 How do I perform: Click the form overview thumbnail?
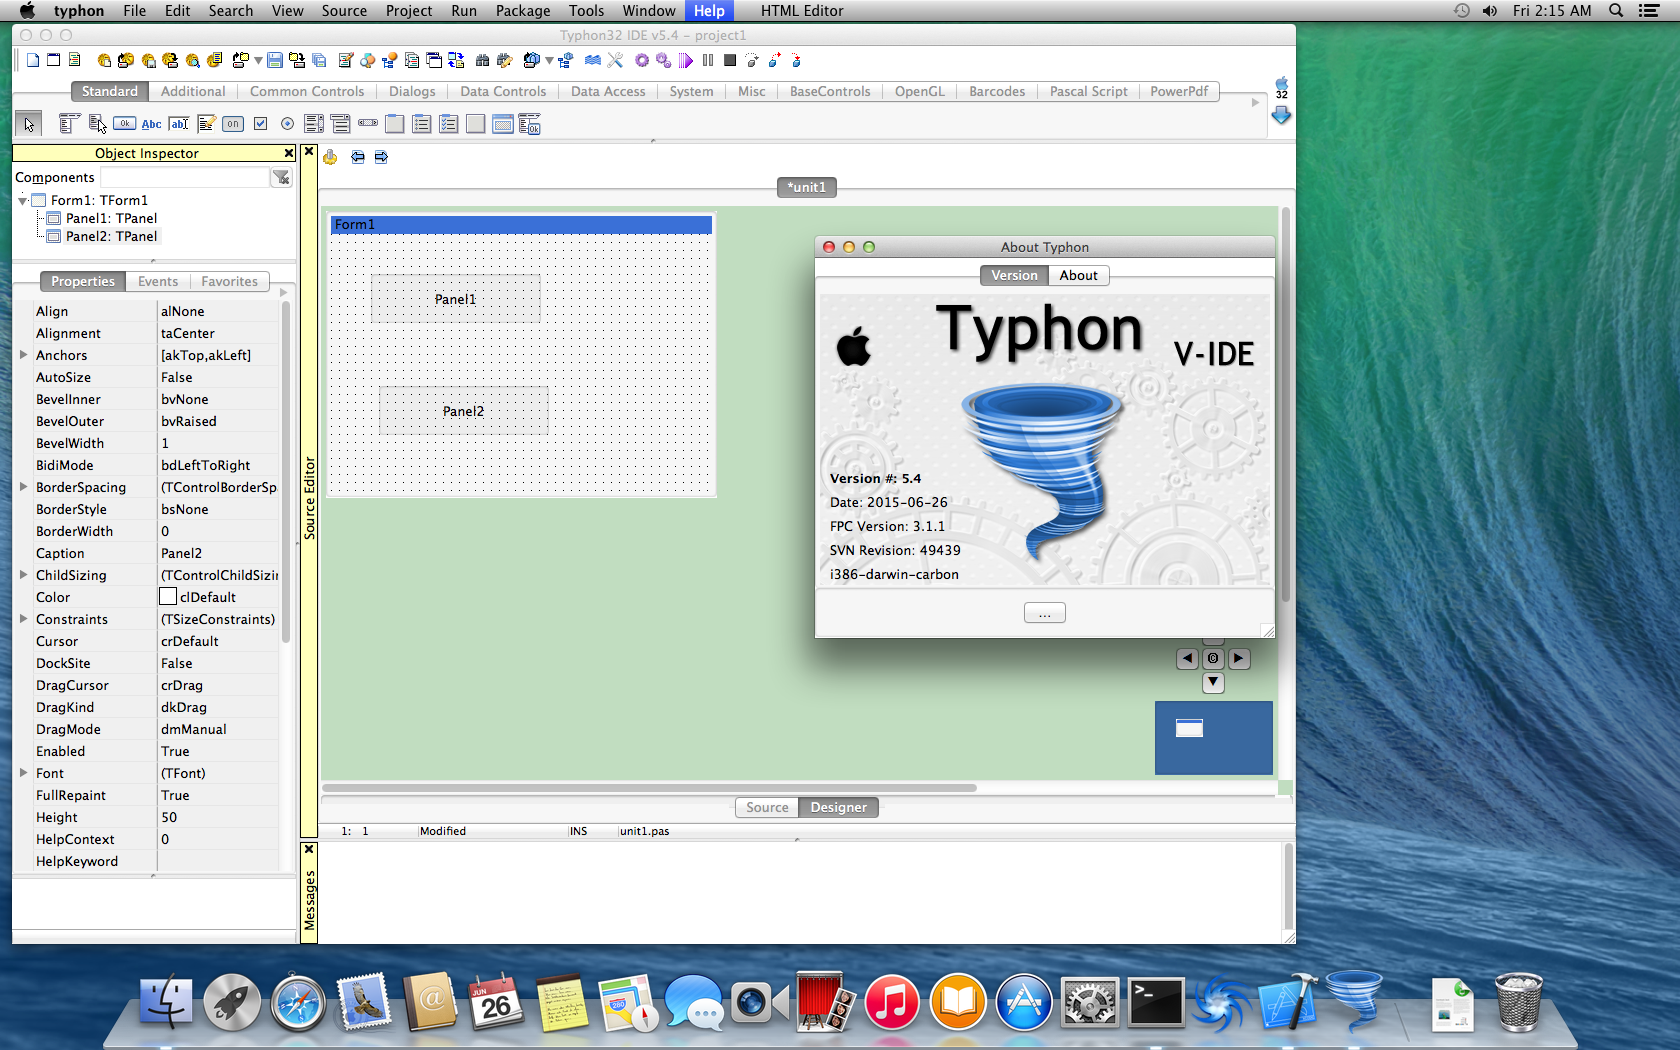pyautogui.click(x=1213, y=738)
